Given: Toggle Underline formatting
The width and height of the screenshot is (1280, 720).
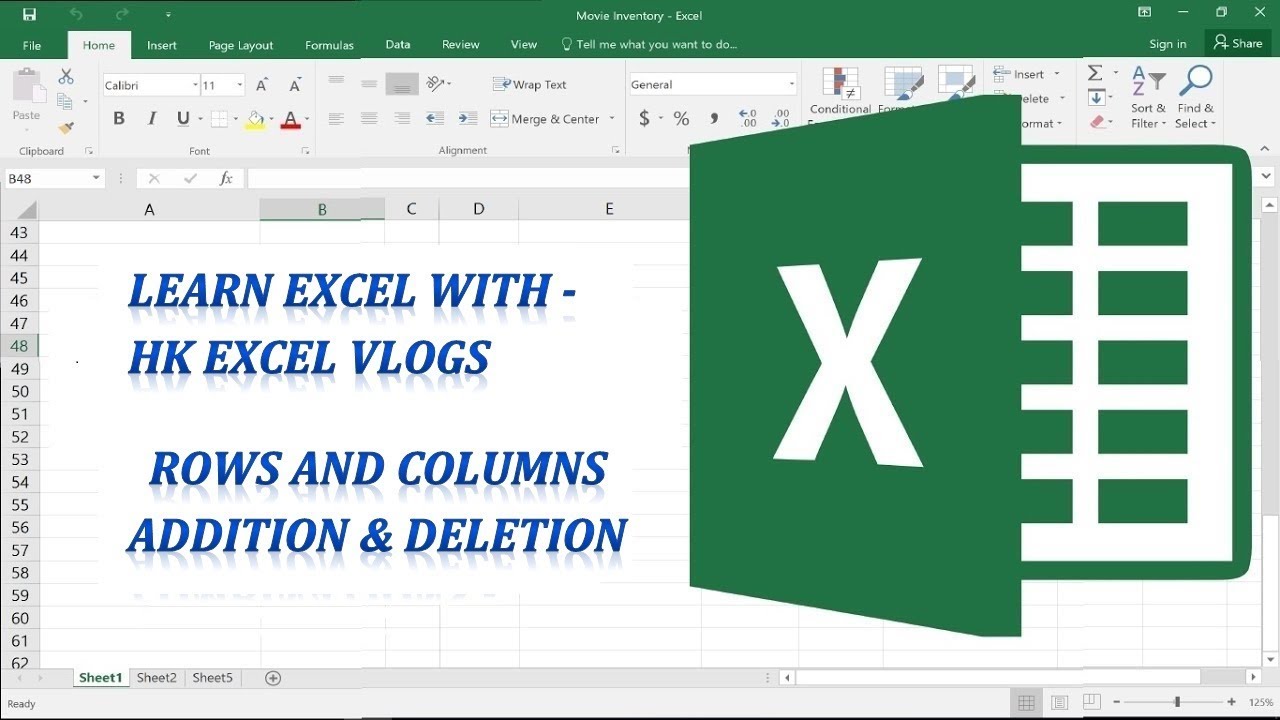Looking at the screenshot, I should click(x=183, y=119).
